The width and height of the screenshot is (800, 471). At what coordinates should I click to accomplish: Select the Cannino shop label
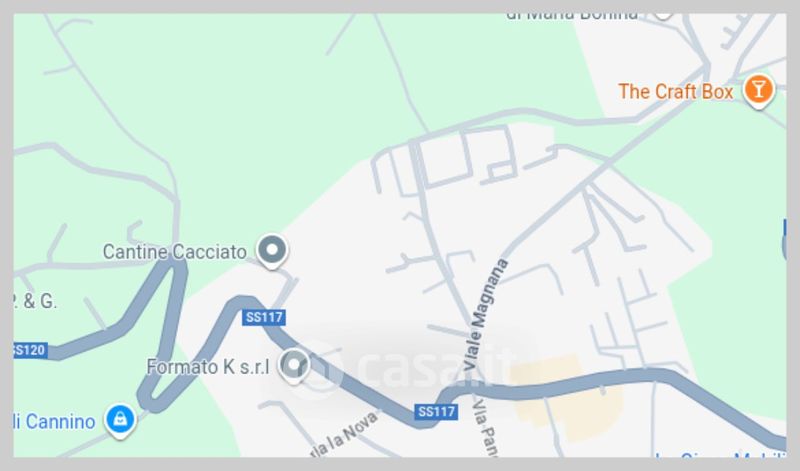(54, 422)
